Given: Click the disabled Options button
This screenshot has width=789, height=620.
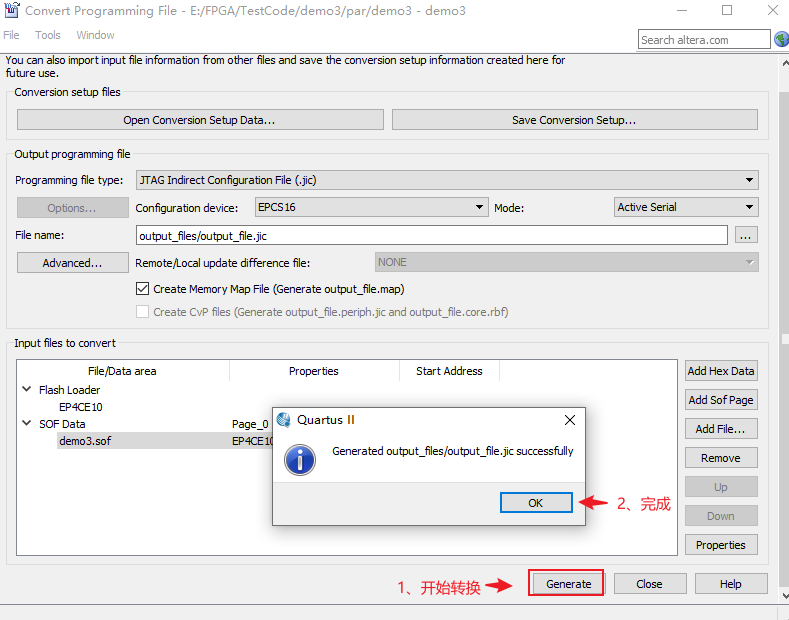Looking at the screenshot, I should pos(72,208).
